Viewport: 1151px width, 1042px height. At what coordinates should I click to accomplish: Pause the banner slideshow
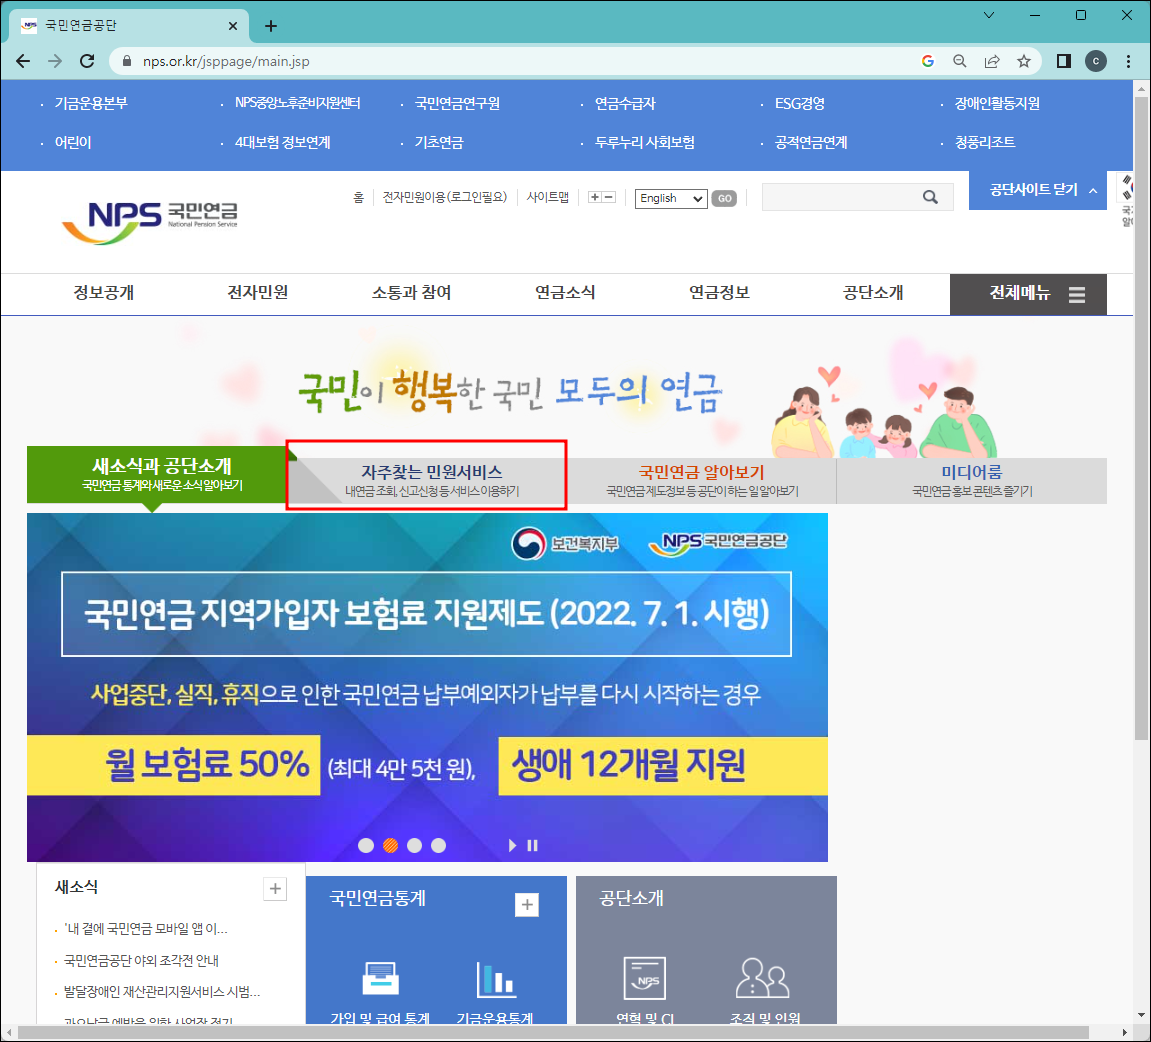coord(532,845)
